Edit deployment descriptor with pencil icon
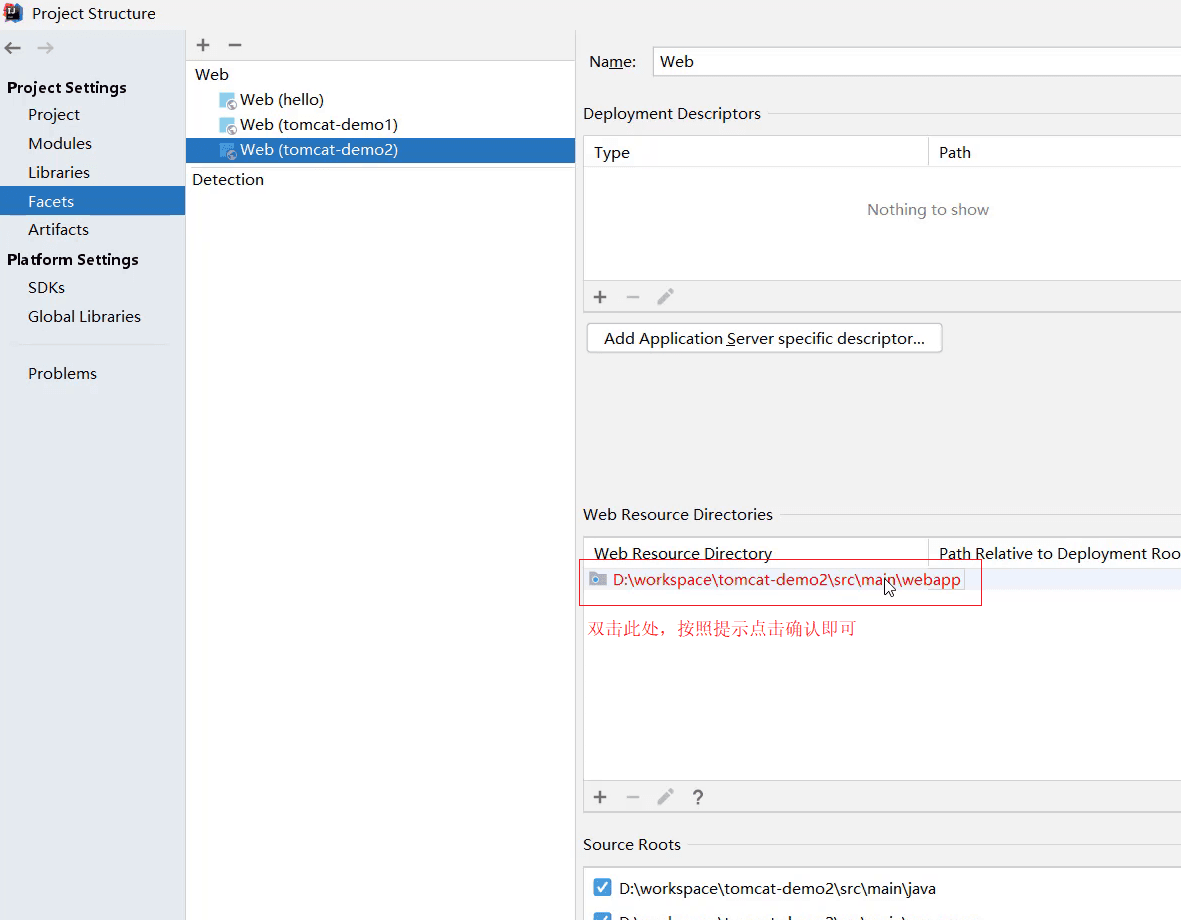This screenshot has width=1181, height=920. [x=665, y=297]
